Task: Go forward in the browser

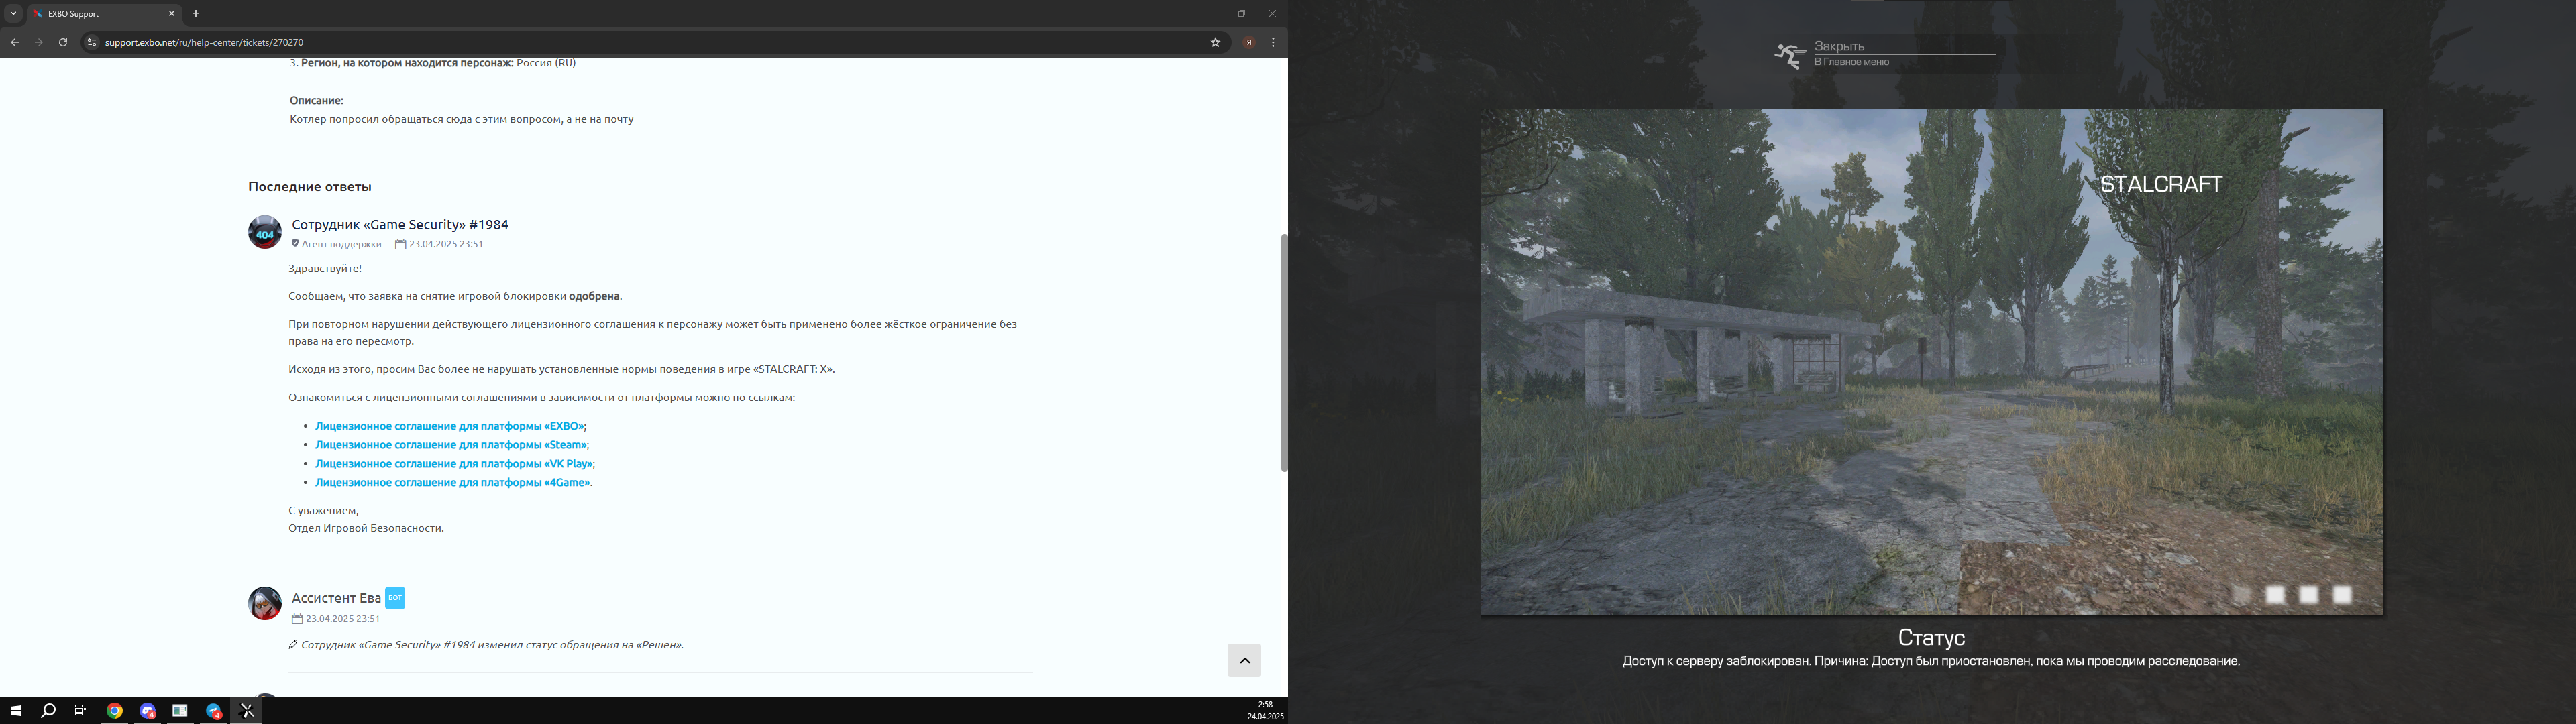Action: 38,42
